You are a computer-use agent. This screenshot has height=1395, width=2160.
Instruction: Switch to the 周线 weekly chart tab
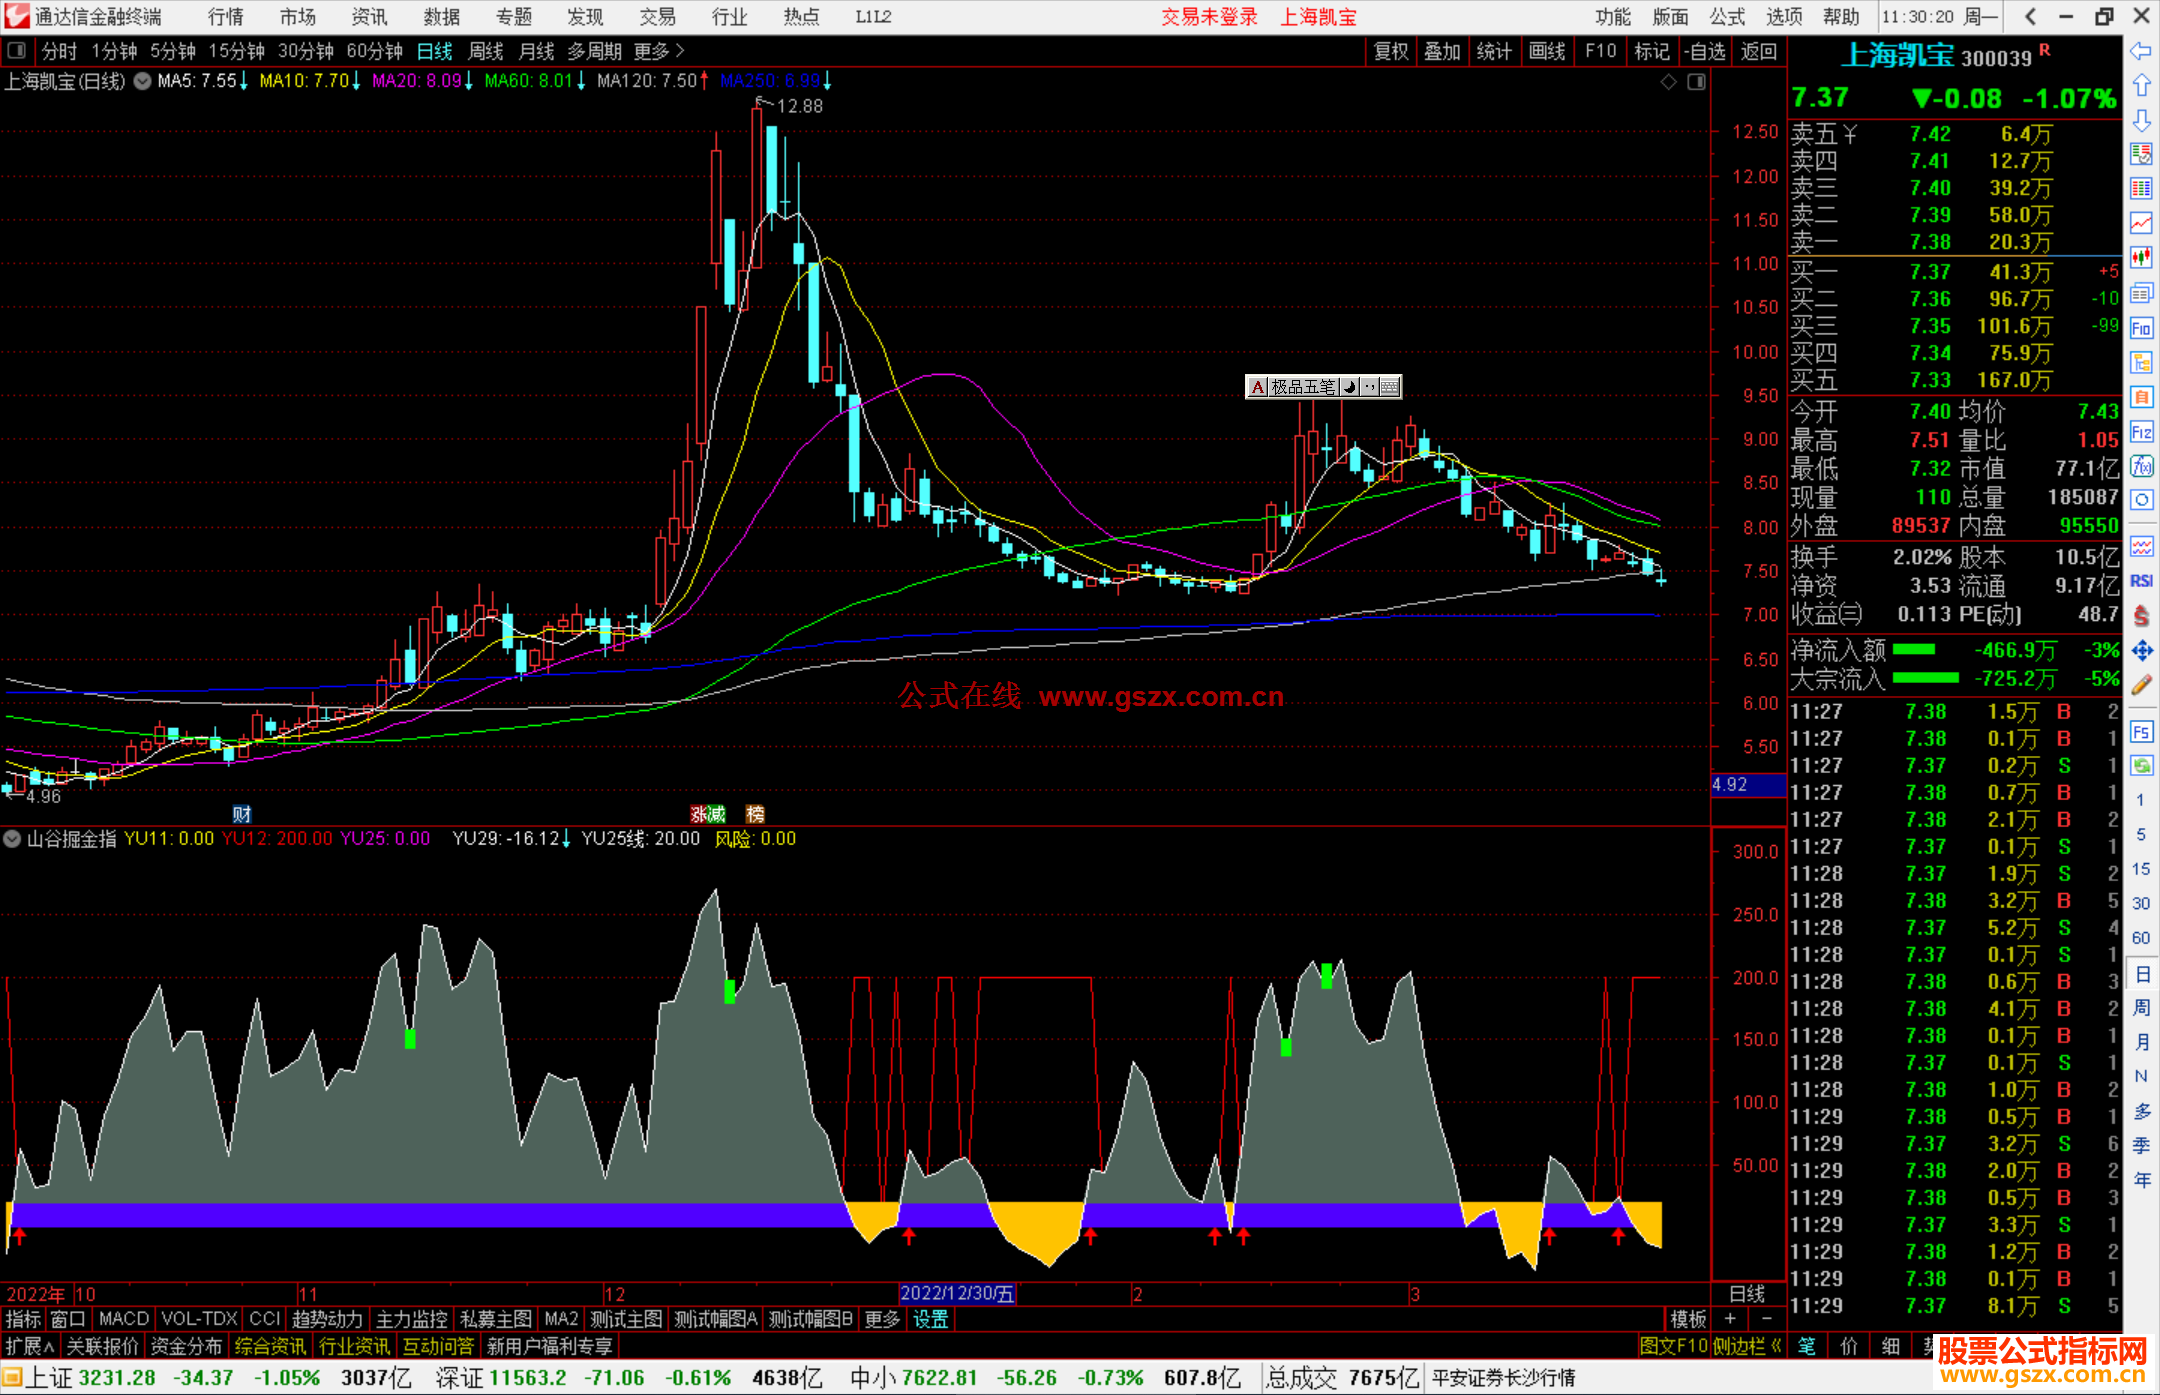point(486,51)
